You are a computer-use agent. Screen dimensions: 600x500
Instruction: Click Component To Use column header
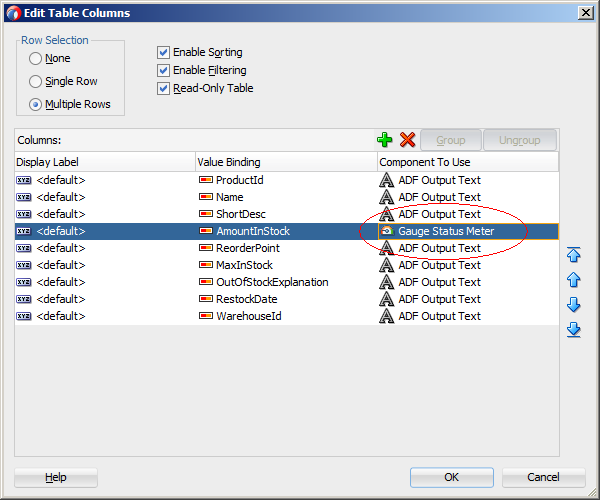tap(468, 162)
